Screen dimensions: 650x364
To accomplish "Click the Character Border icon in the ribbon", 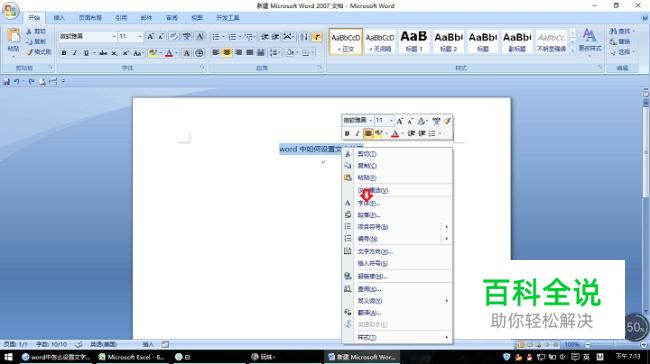I will 199,37.
